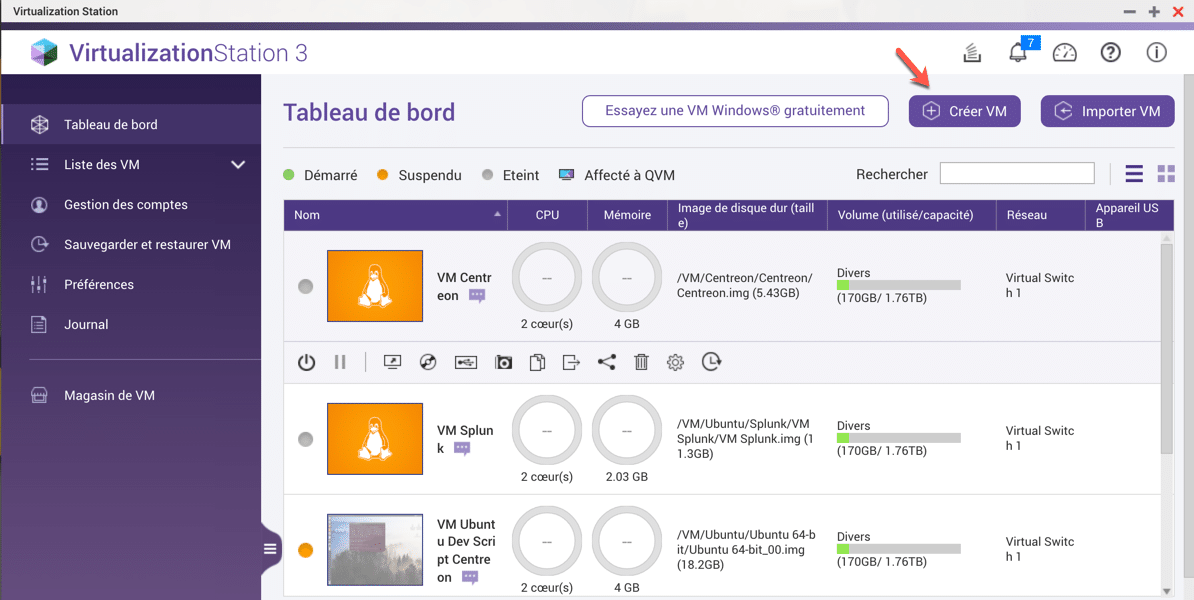Image resolution: width=1194 pixels, height=600 pixels.
Task: Click /VM/Centreon/Centreon.img disk path
Action: pyautogui.click(x=745, y=285)
